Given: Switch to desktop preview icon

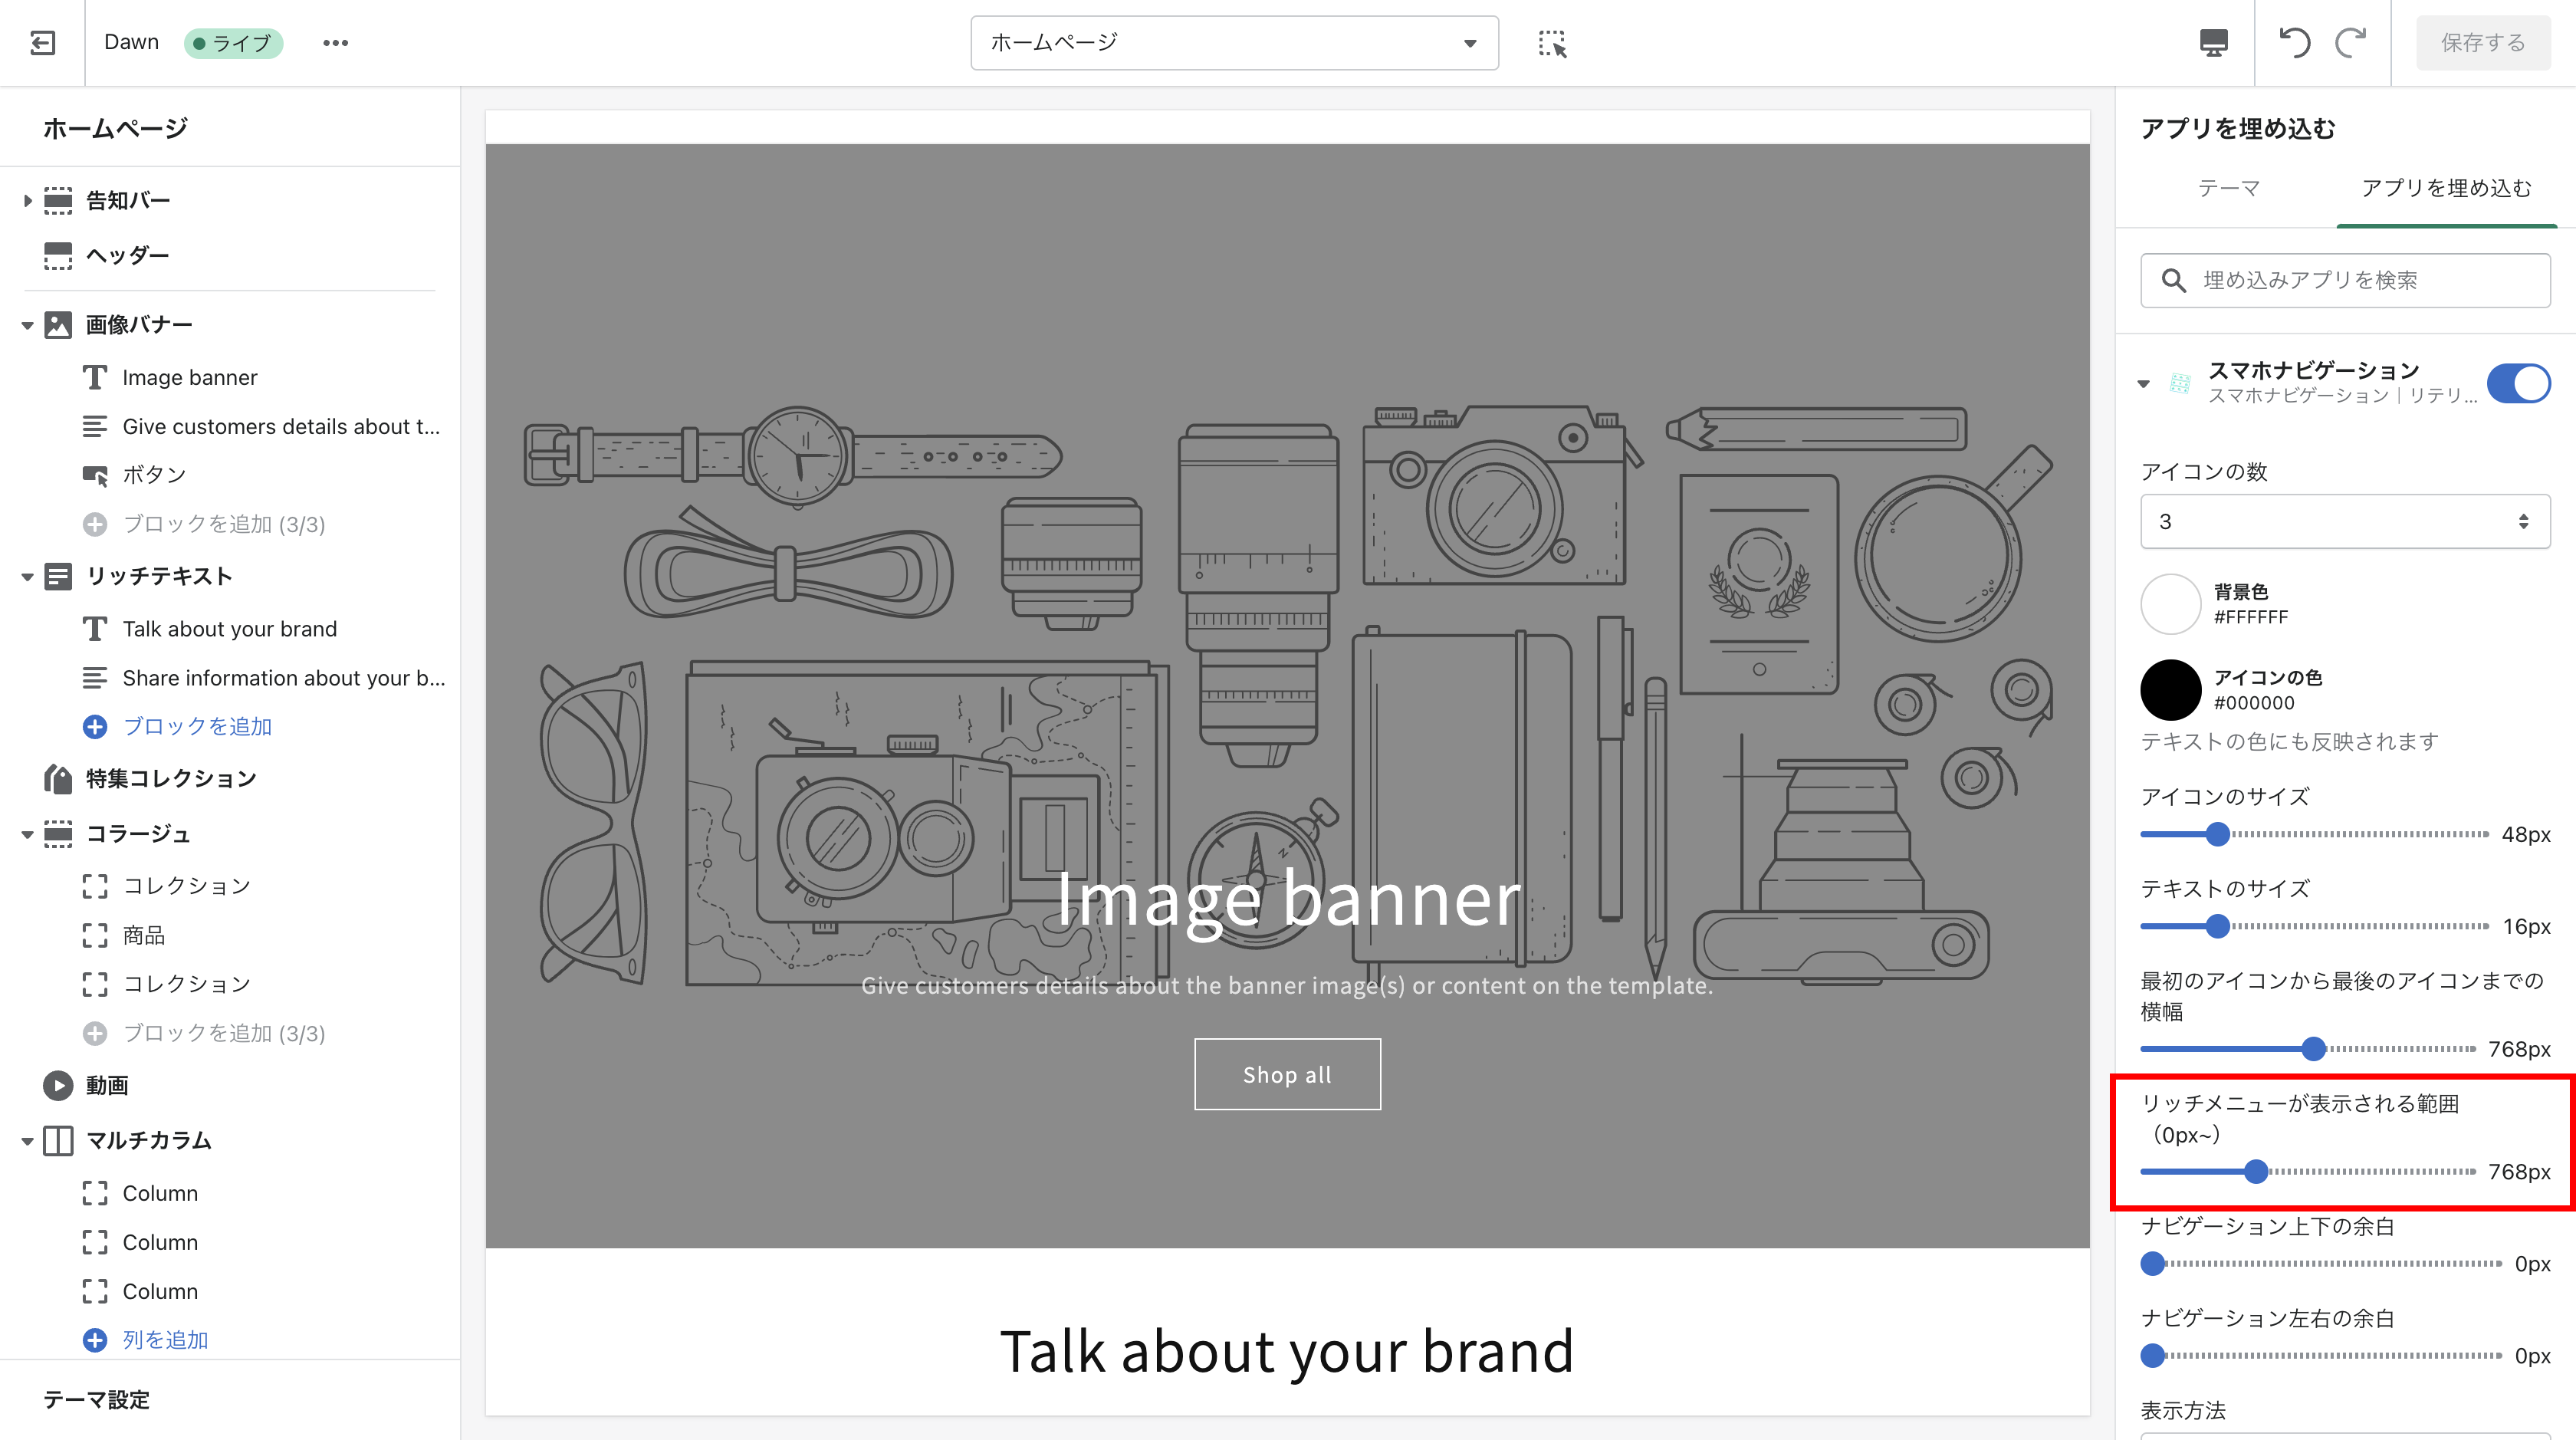Looking at the screenshot, I should [x=2213, y=43].
